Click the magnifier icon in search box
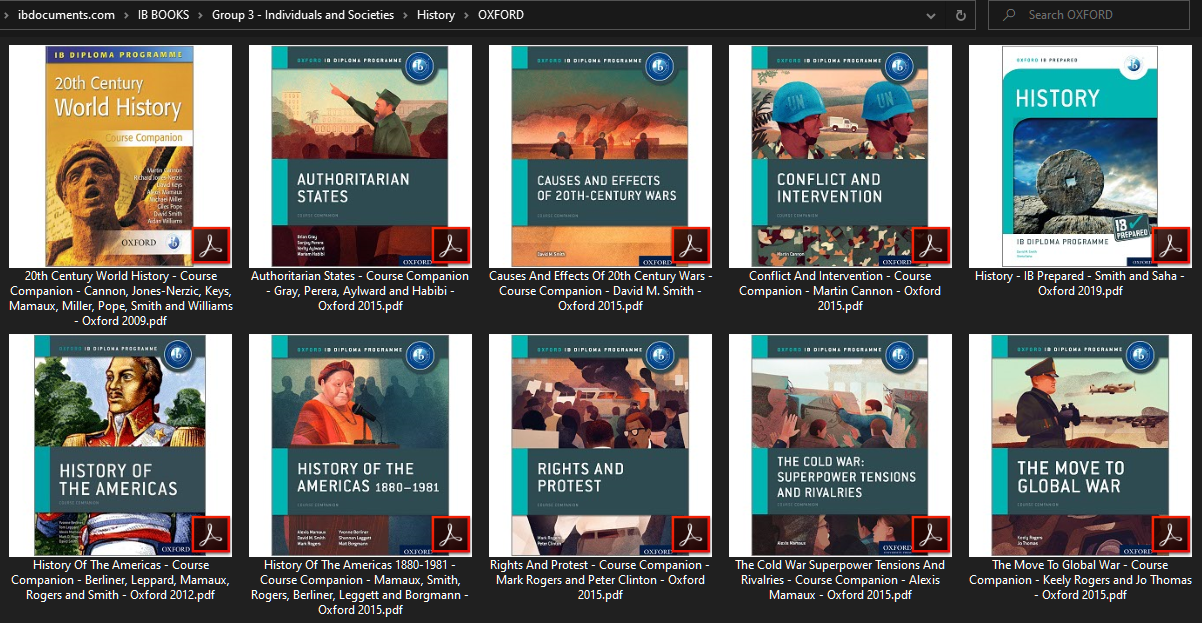1202x623 pixels. 1009,15
